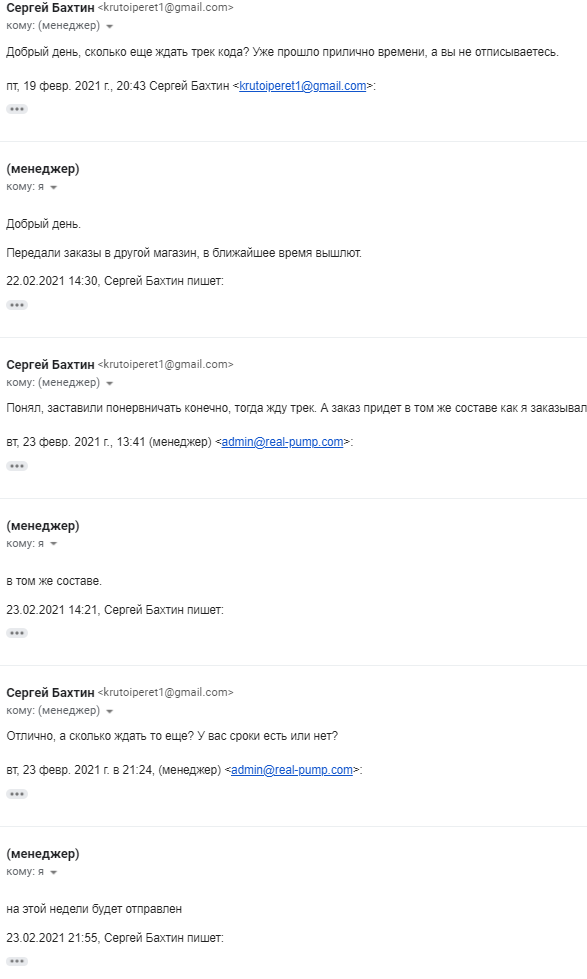Viewport: 587px width, 979px height.
Task: Open the admin@real-pump.com link in the 21:24 line
Action: (x=292, y=770)
